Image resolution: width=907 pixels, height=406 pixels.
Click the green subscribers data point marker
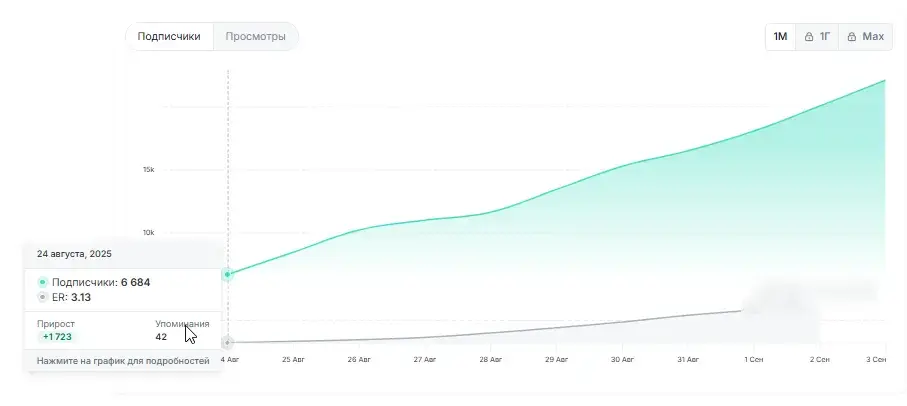227,274
